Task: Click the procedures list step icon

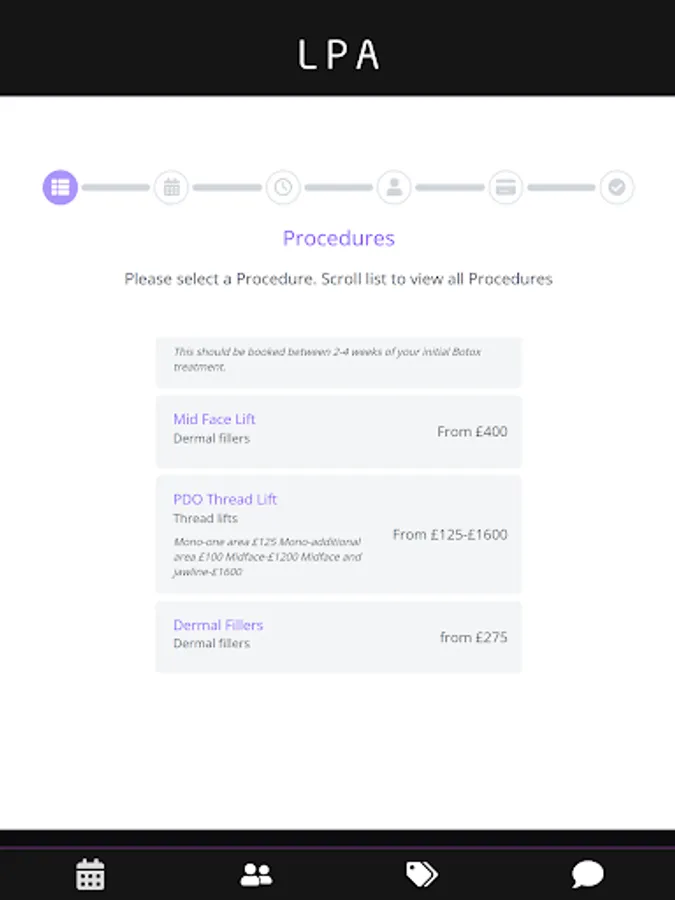Action: pos(60,187)
